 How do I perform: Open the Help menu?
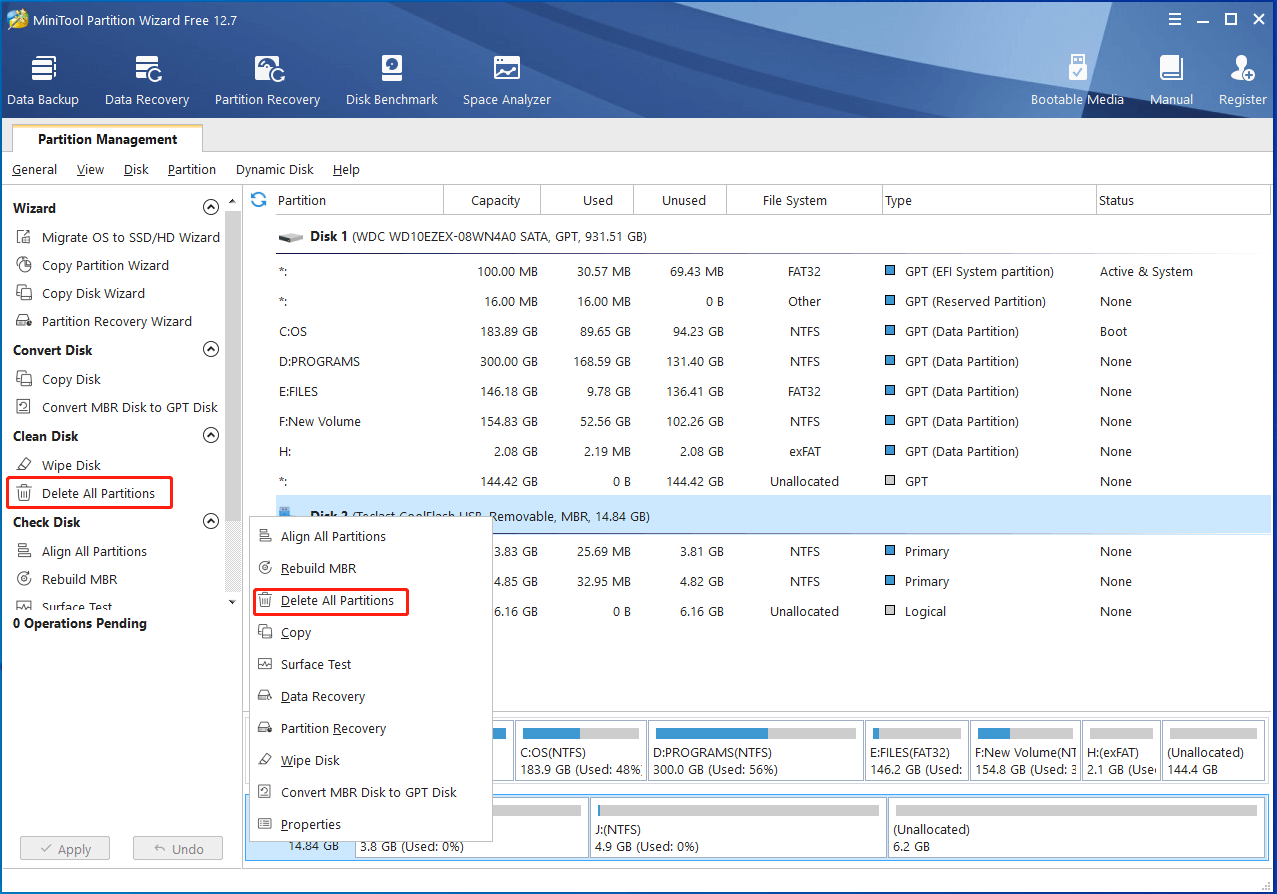(x=346, y=169)
